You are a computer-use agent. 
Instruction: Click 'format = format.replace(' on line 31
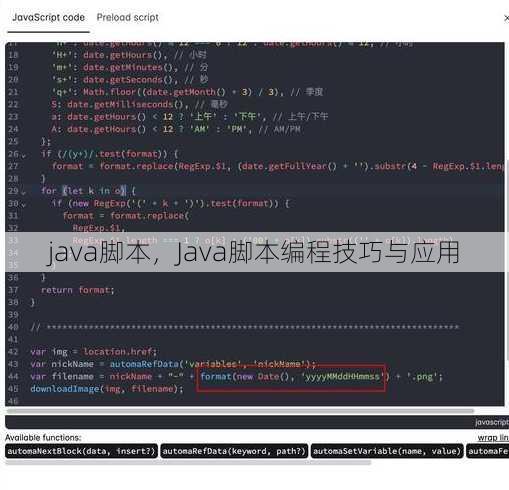(125, 216)
